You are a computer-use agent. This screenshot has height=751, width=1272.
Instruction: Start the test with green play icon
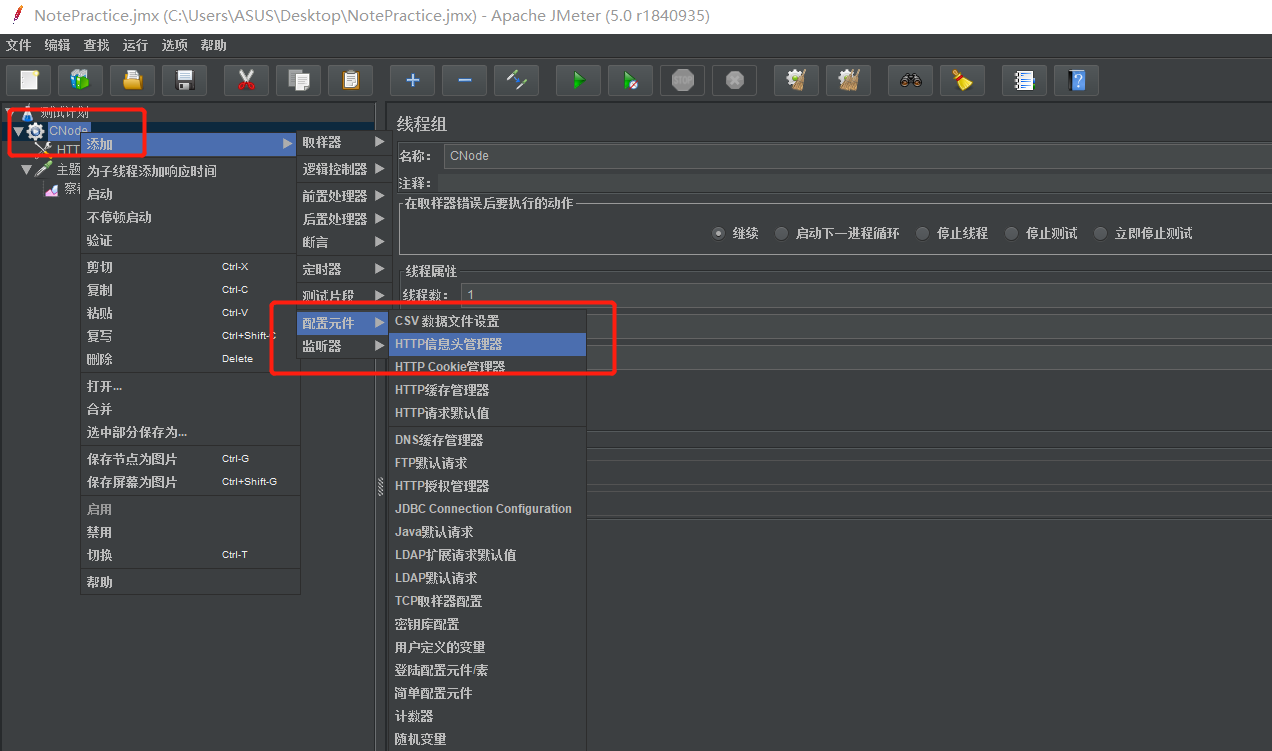[x=578, y=80]
